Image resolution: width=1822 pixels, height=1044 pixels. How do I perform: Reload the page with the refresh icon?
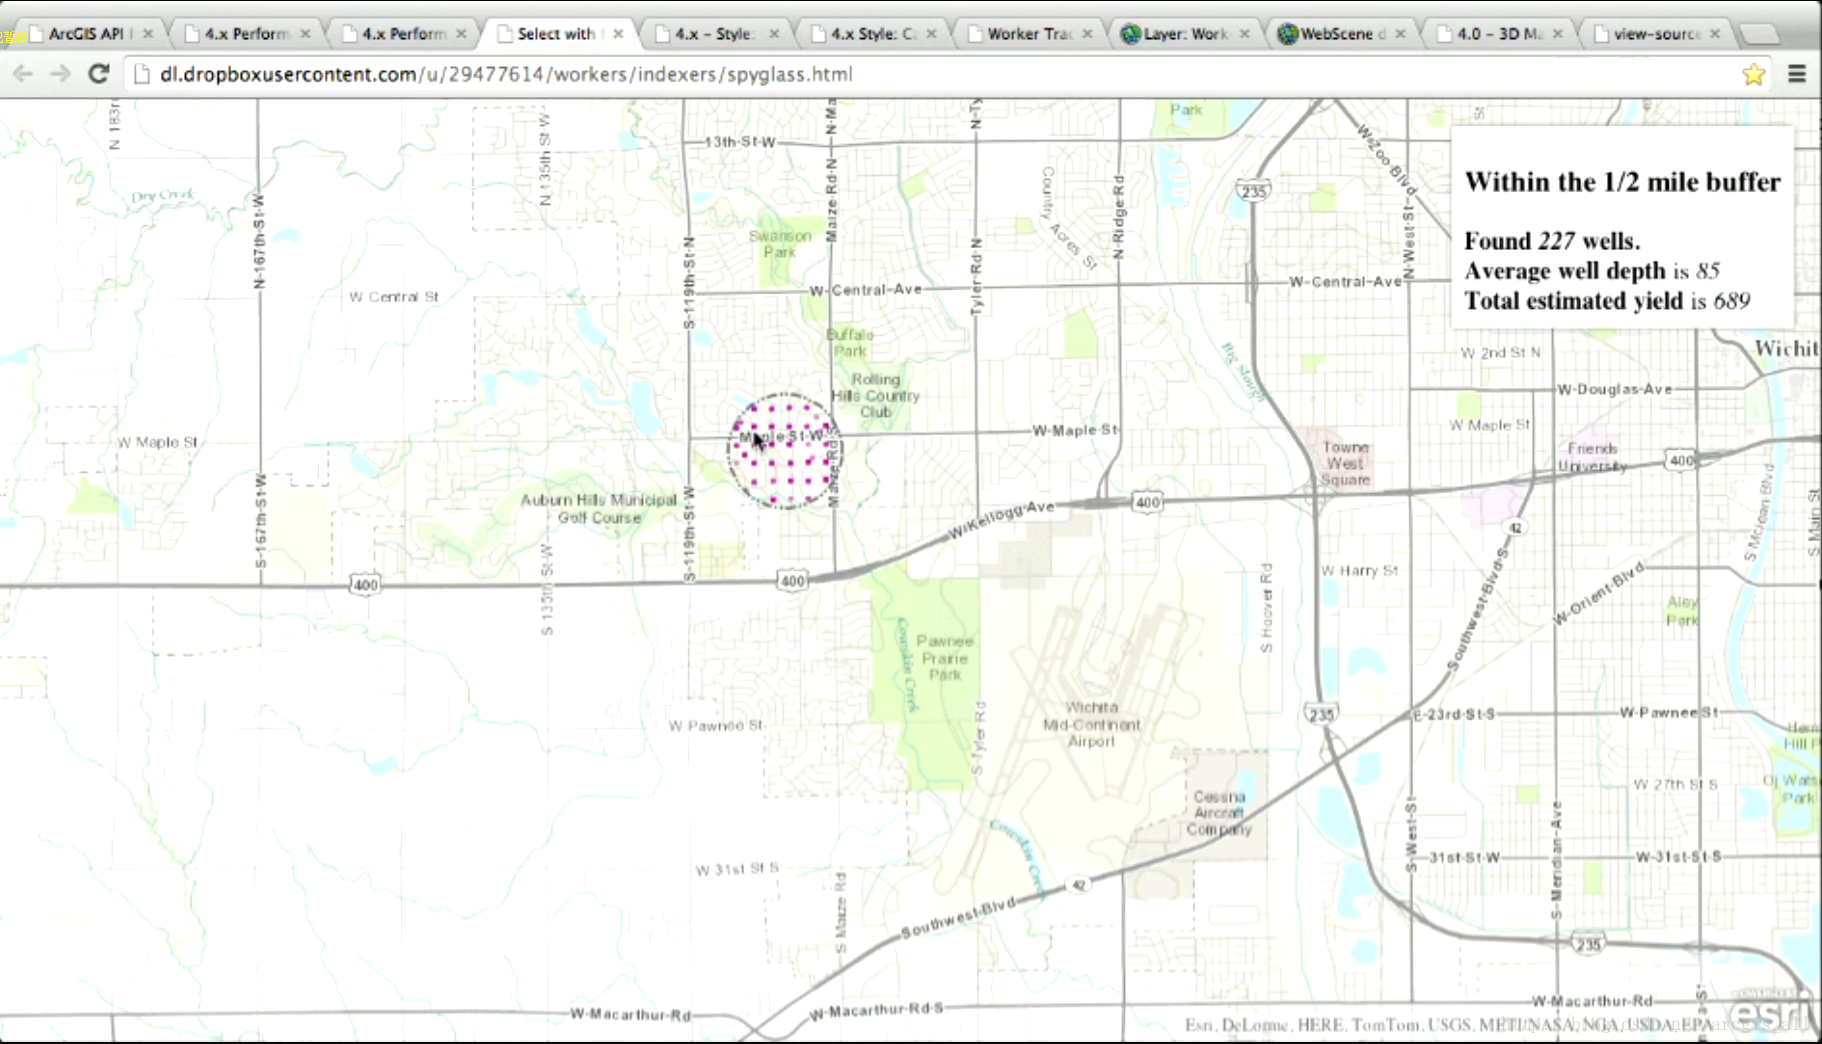[x=98, y=73]
